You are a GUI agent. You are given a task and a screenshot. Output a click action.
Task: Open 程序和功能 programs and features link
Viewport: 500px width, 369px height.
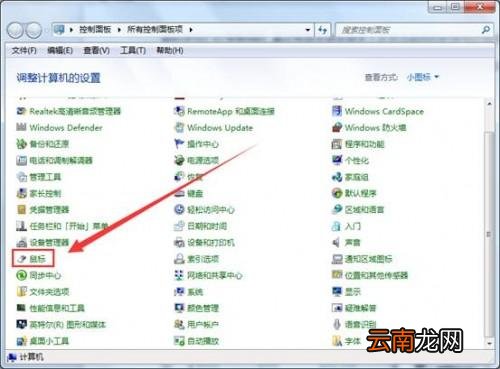pyautogui.click(x=365, y=144)
